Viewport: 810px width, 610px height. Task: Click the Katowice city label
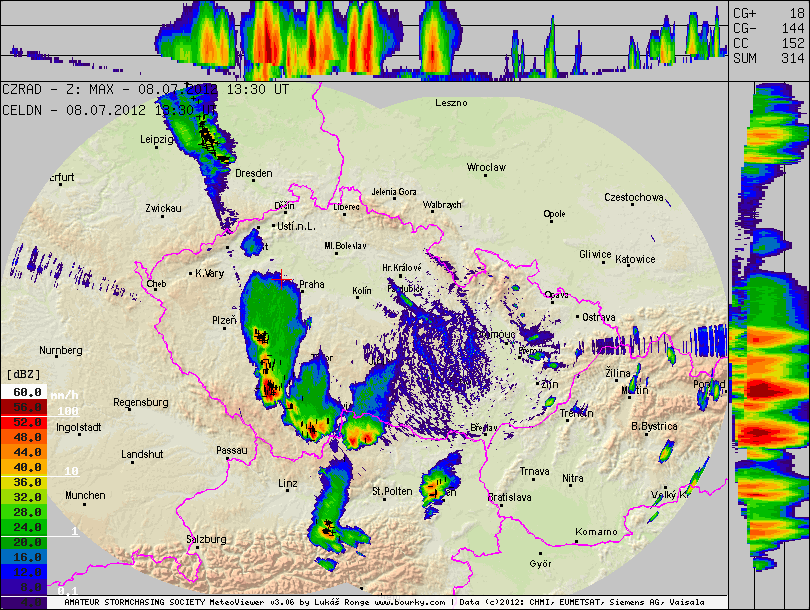[x=635, y=259]
